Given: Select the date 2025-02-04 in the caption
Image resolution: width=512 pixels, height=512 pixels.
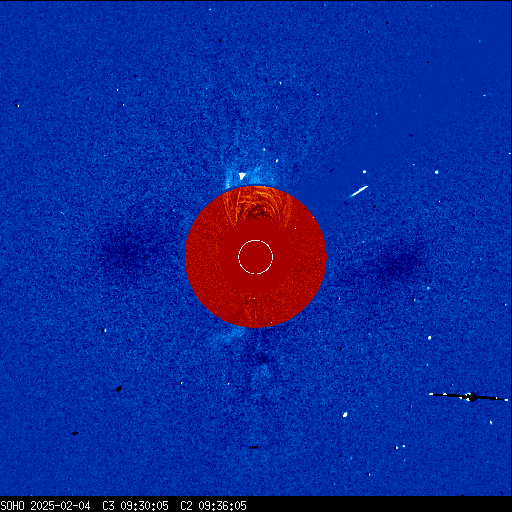Looking at the screenshot, I should coord(60,506).
